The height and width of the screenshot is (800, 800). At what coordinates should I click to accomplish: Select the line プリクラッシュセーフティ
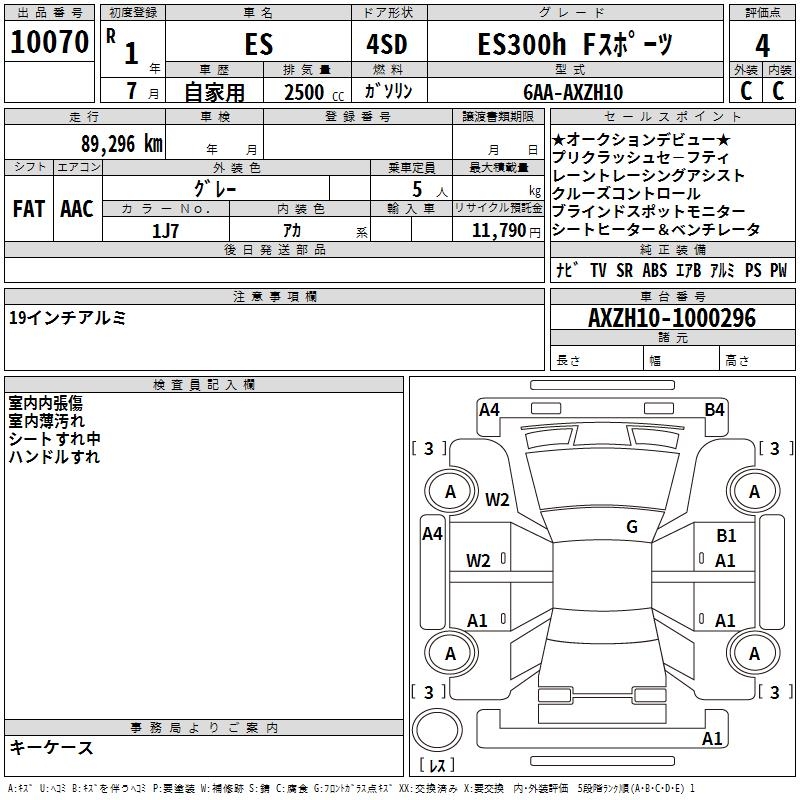click(640, 157)
